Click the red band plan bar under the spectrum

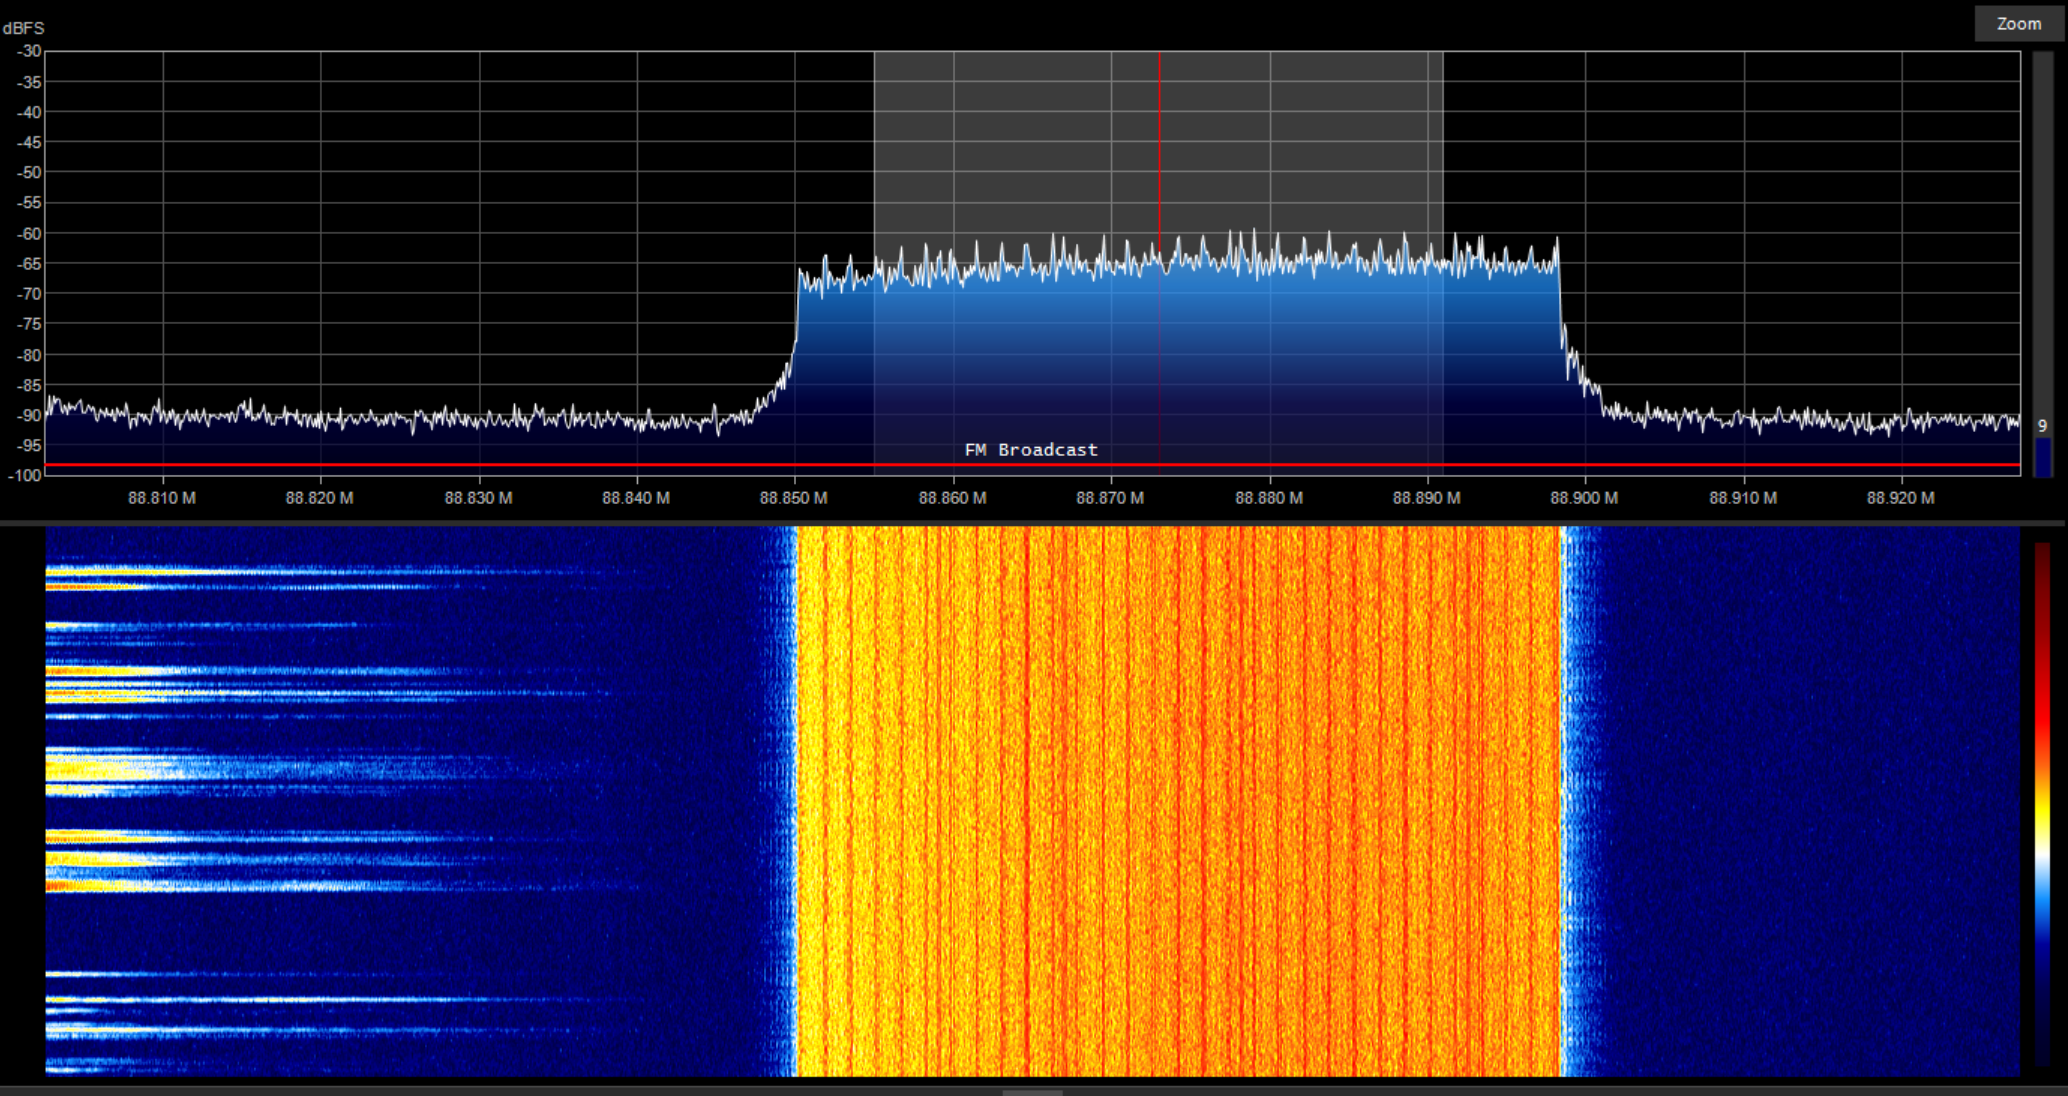[x=1032, y=465]
